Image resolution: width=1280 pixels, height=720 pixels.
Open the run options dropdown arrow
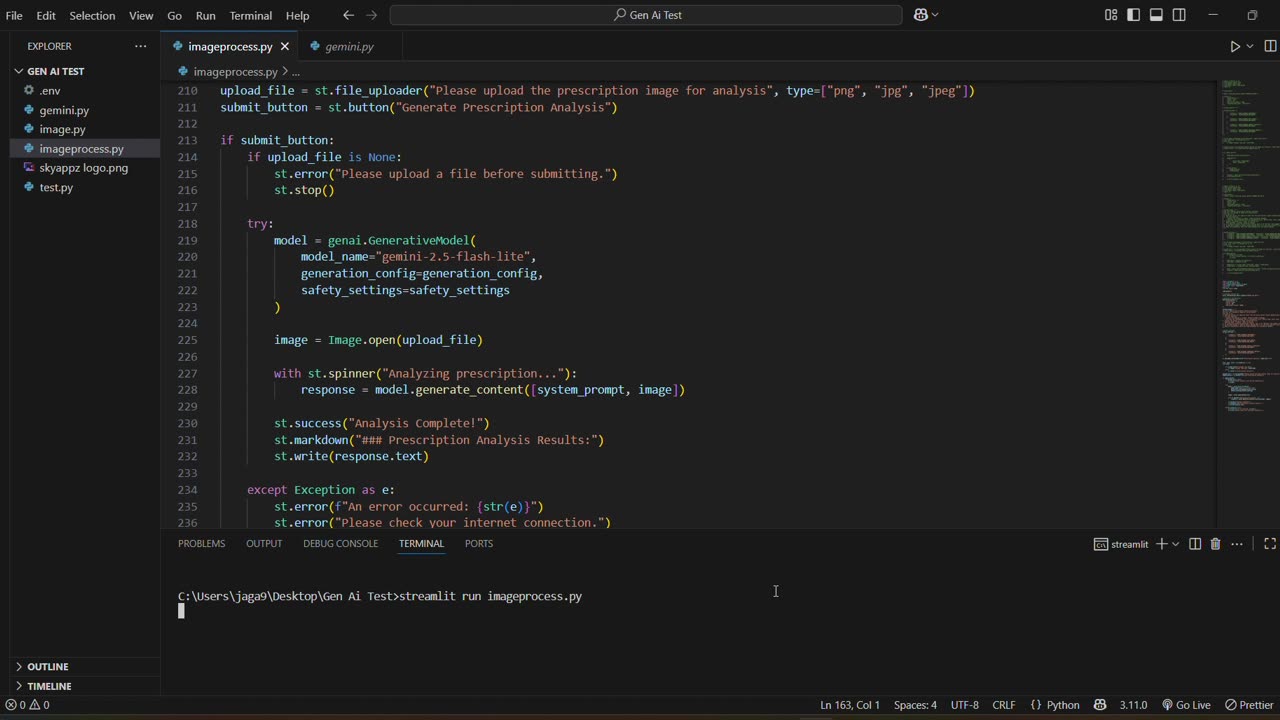click(1250, 46)
